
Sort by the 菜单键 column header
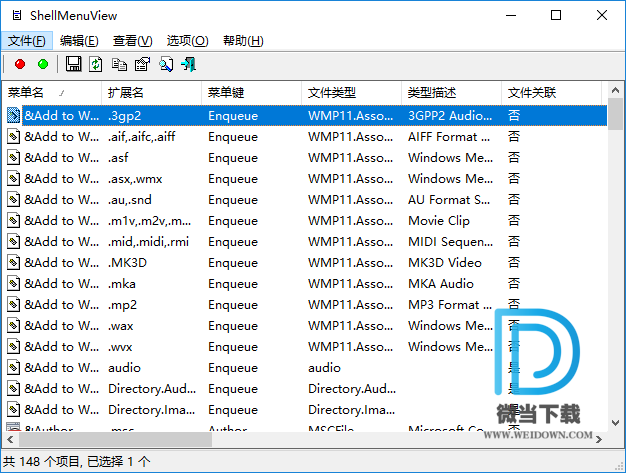(252, 93)
